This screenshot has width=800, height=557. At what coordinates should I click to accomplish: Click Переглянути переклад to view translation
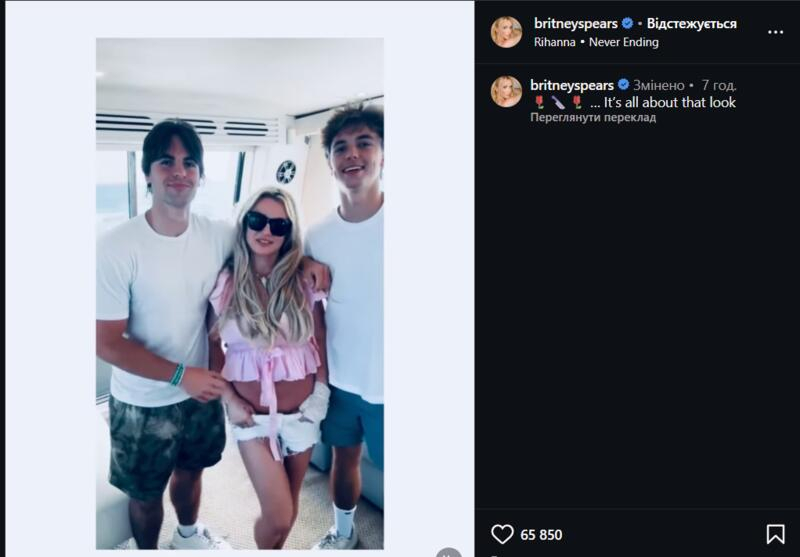(x=593, y=117)
